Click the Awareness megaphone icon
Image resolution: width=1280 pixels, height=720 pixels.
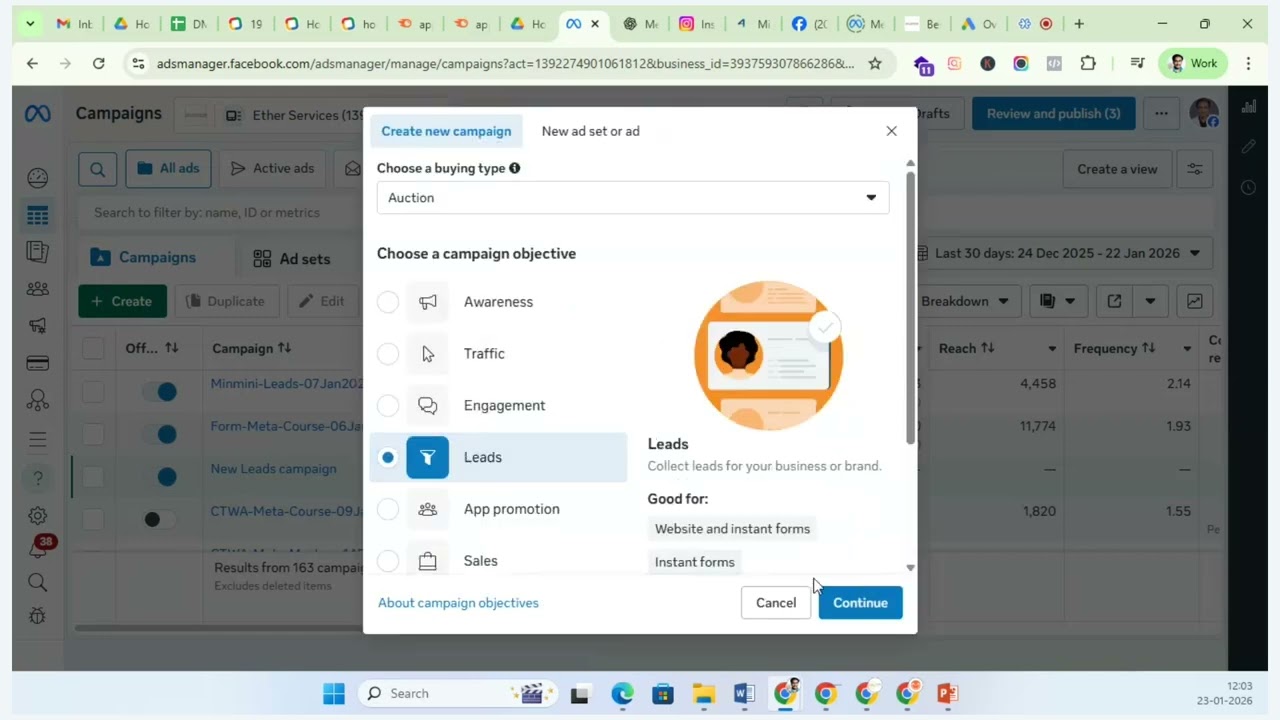[428, 302]
